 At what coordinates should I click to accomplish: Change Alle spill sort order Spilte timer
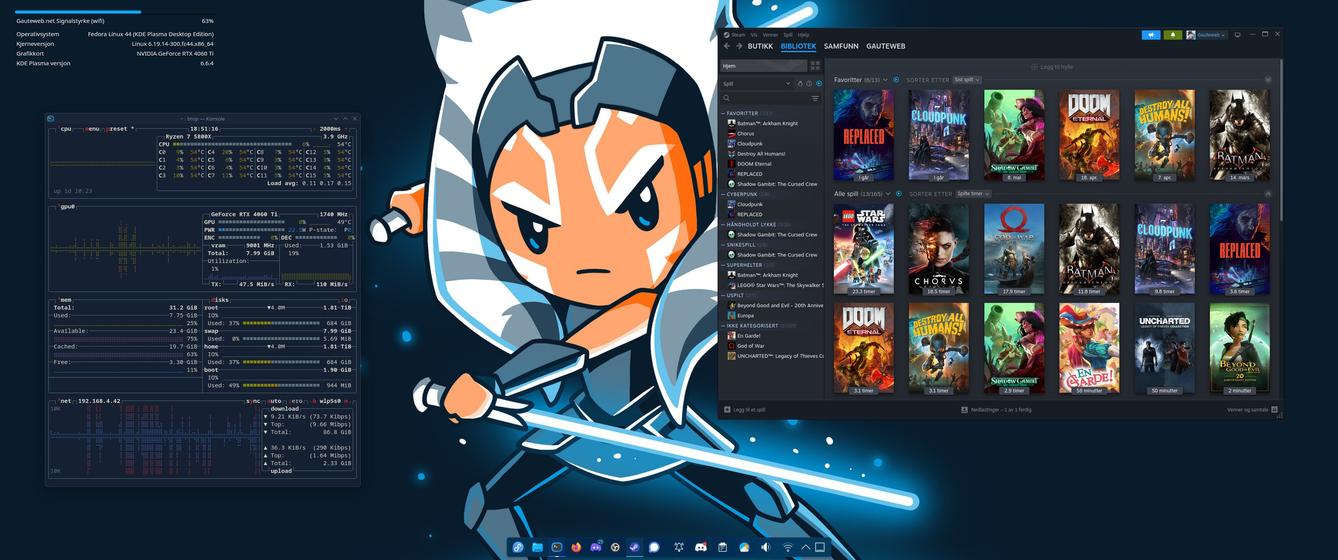click(x=973, y=194)
